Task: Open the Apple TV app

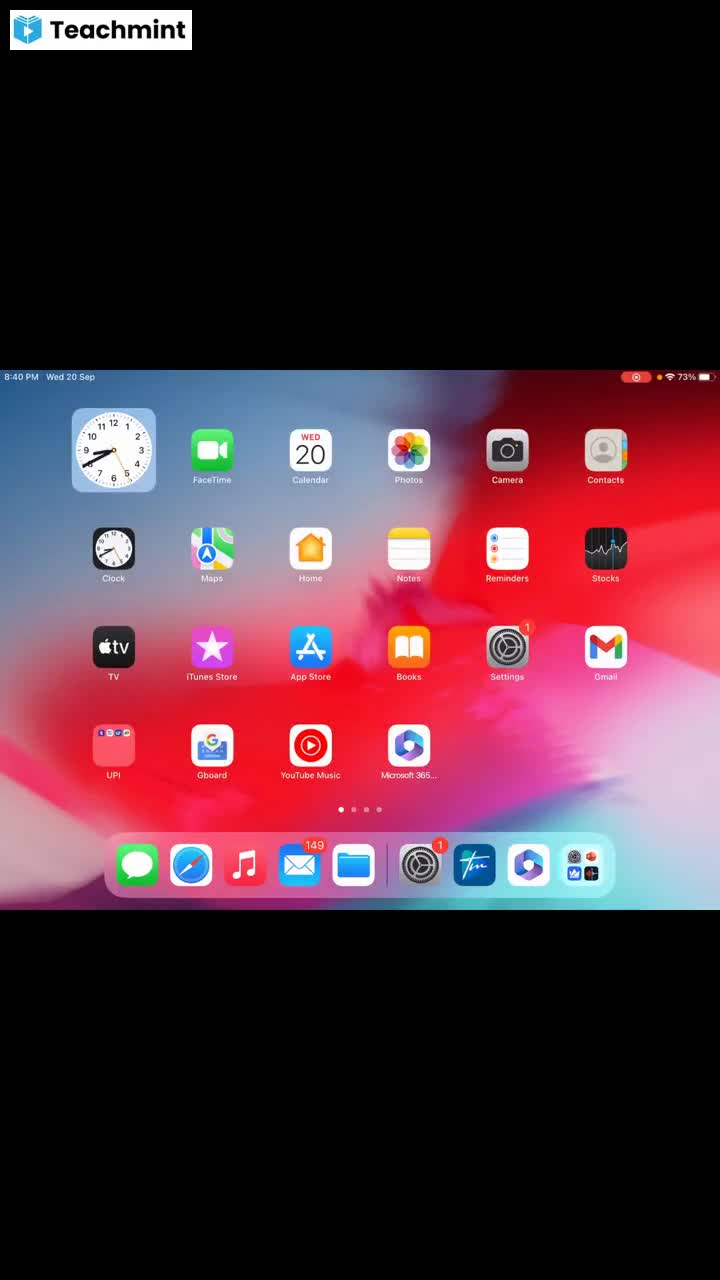Action: (x=114, y=647)
